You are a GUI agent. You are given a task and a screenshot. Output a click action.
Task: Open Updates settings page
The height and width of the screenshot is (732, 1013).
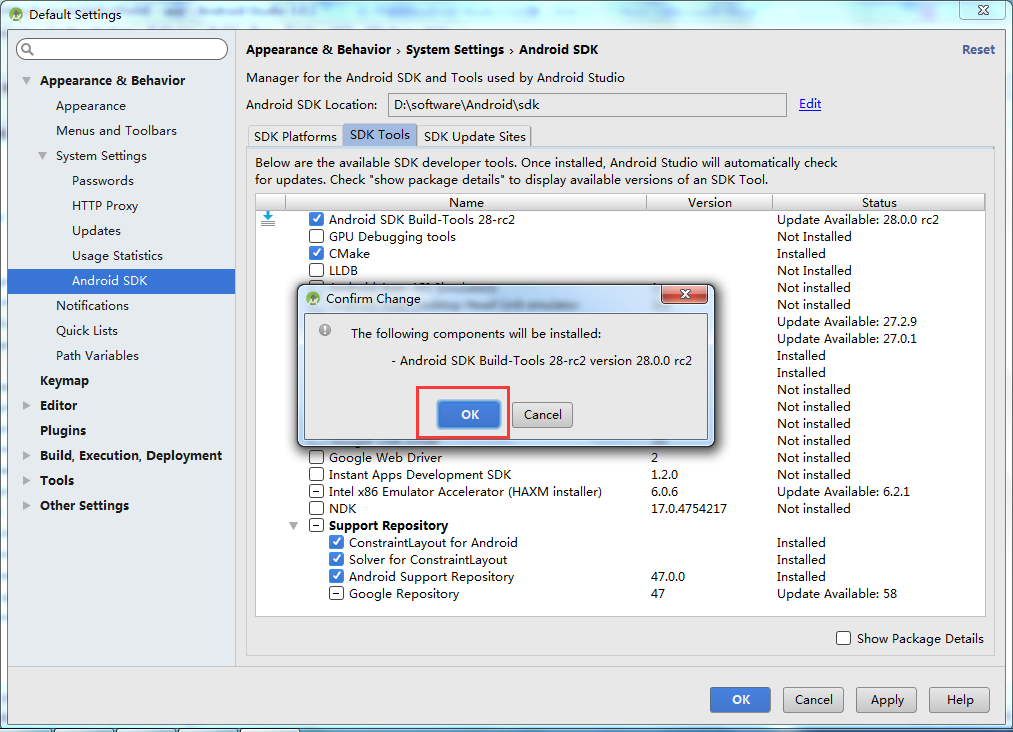click(96, 231)
